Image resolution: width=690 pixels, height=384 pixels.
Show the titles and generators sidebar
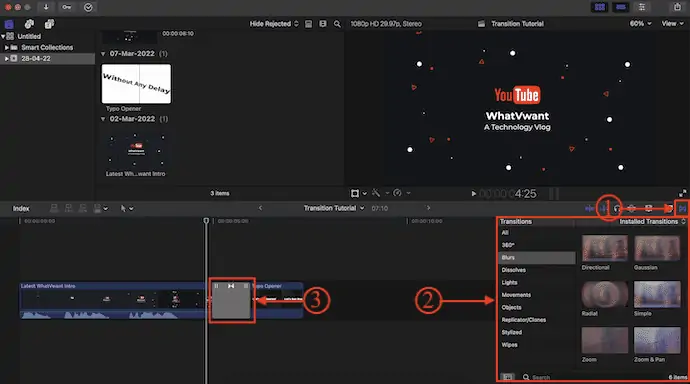point(49,24)
